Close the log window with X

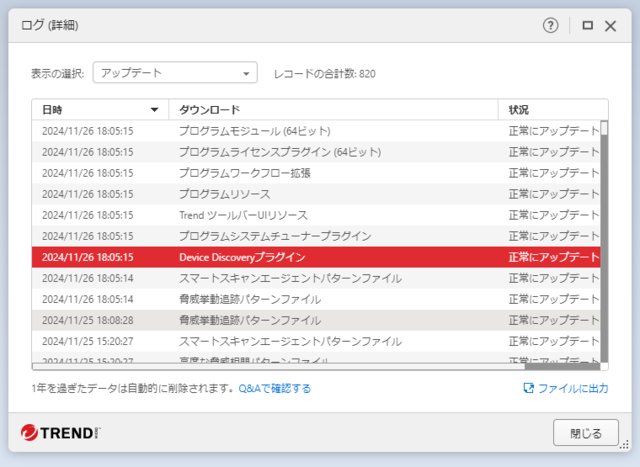(x=610, y=26)
